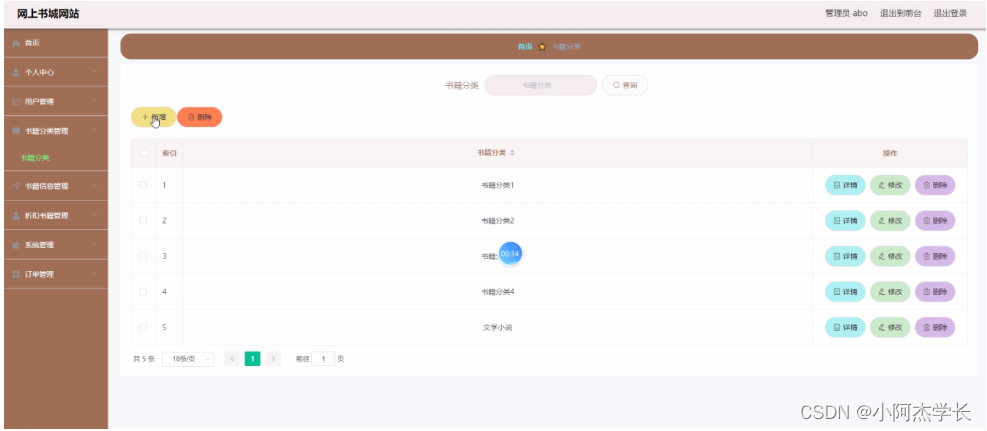Open 详情 for row 1
The width and height of the screenshot is (987, 431).
click(x=845, y=185)
